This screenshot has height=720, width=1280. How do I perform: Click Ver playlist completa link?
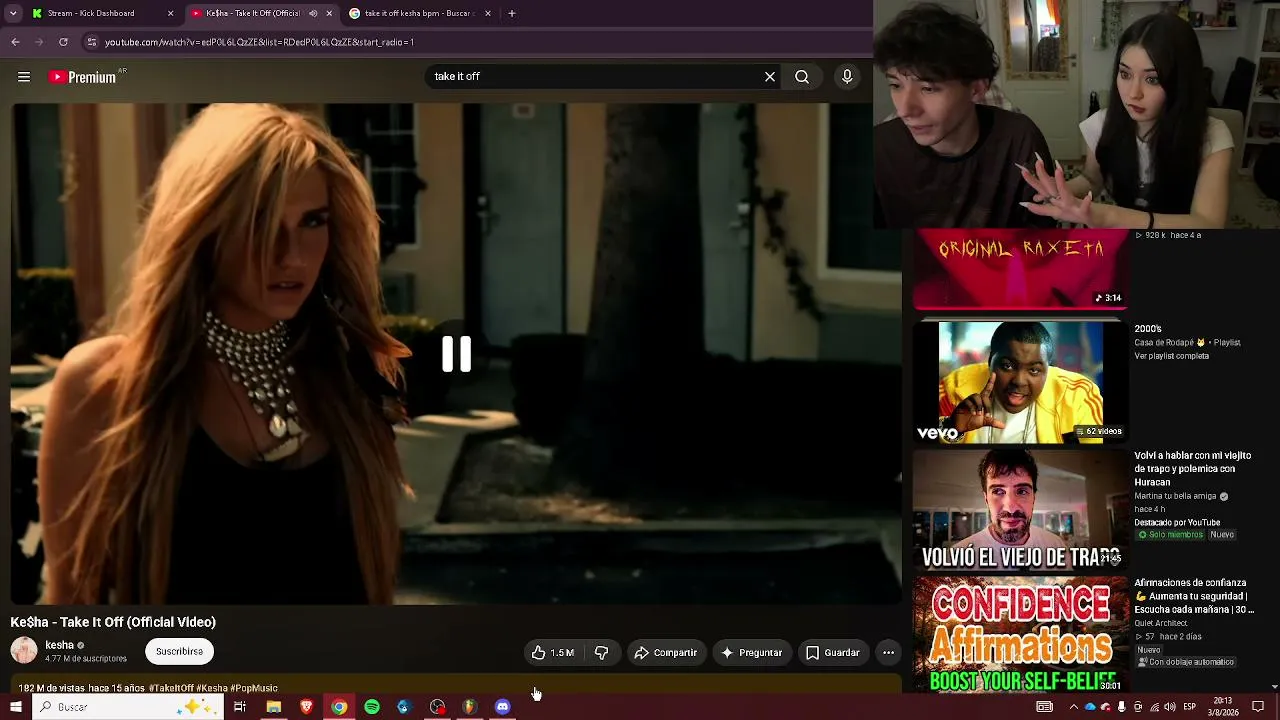pyautogui.click(x=1171, y=356)
